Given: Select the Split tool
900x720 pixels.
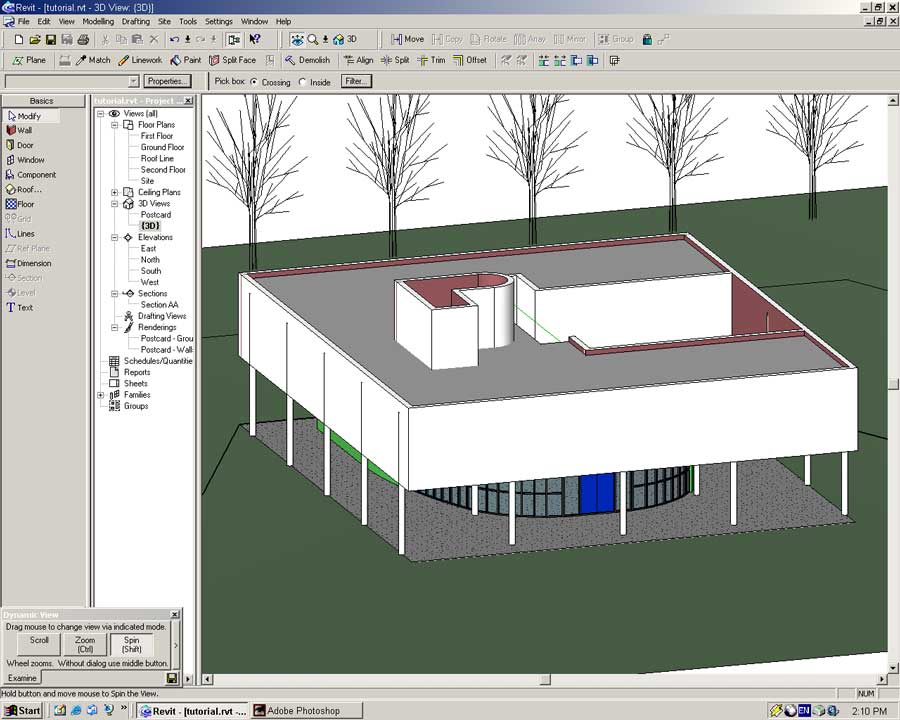Looking at the screenshot, I should (x=395, y=60).
